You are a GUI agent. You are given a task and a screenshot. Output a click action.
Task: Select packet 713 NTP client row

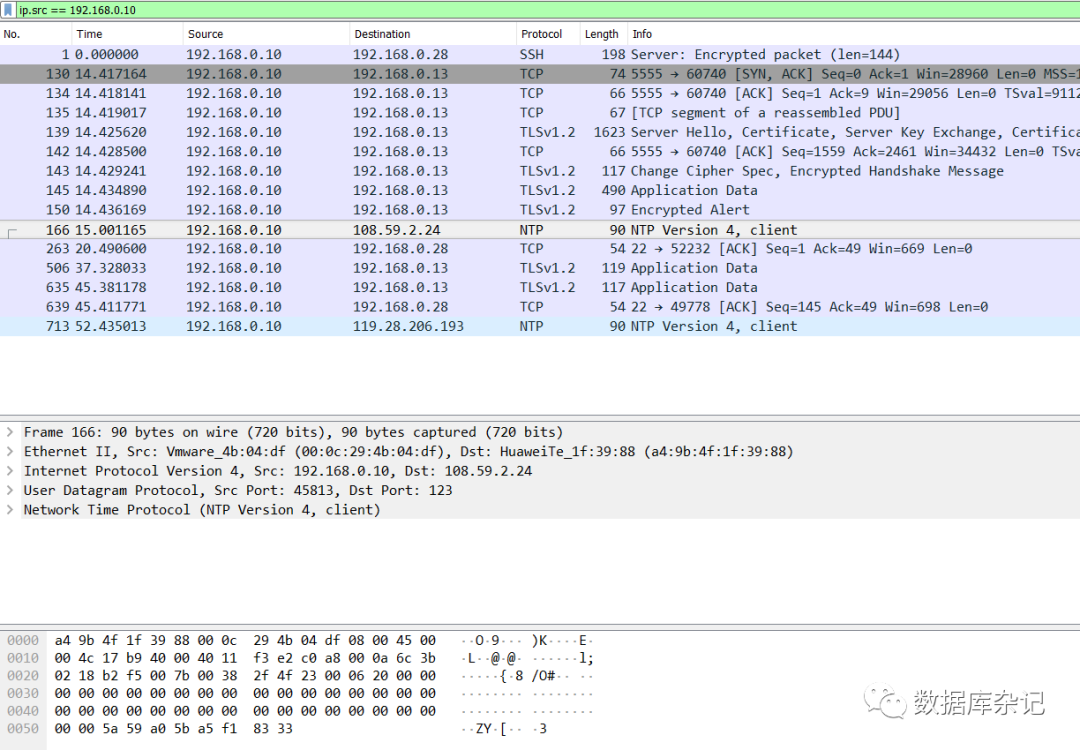point(540,326)
